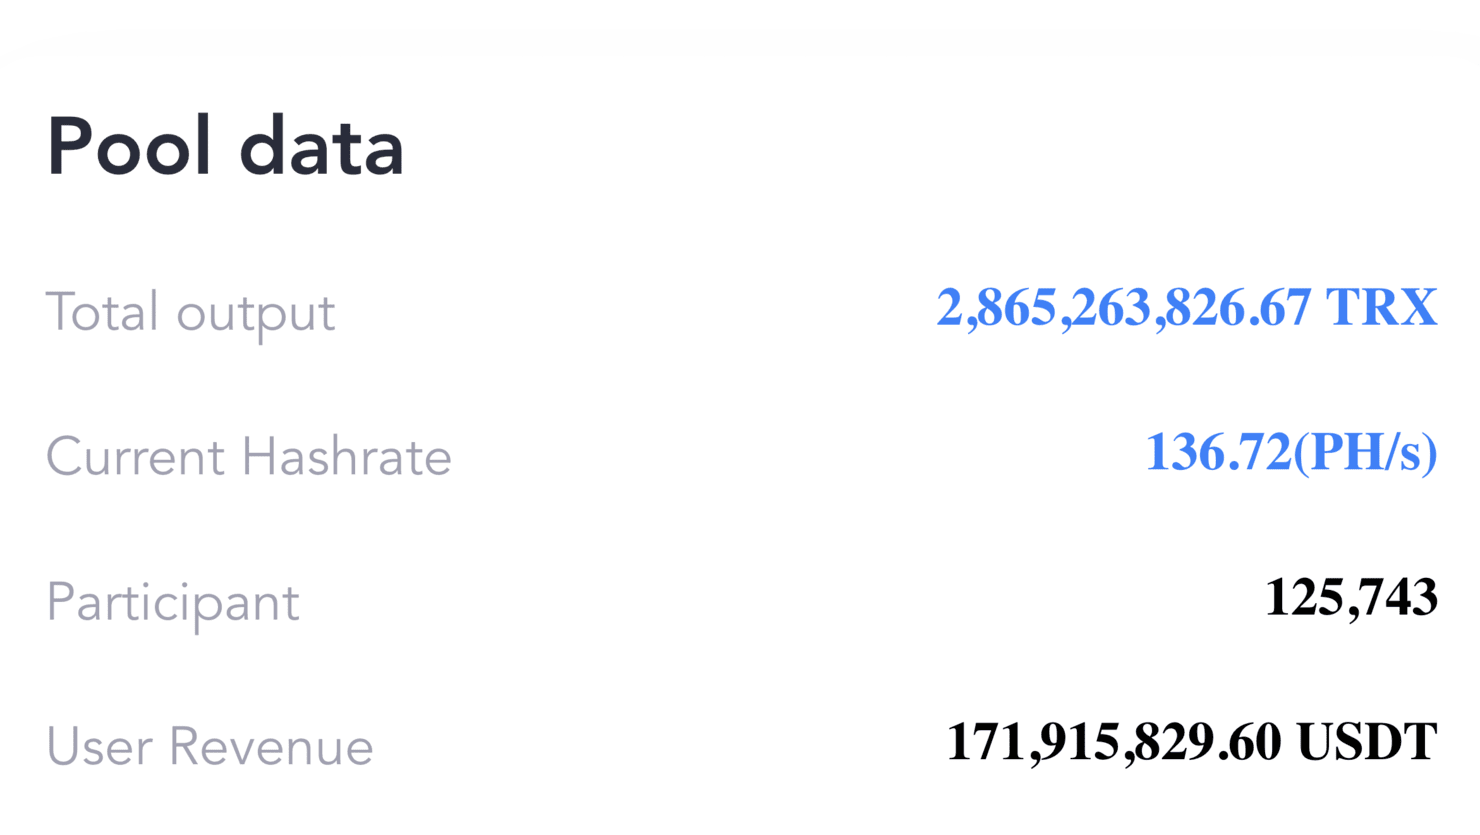Click the word data in heading
The height and width of the screenshot is (835, 1480).
pos(322,147)
